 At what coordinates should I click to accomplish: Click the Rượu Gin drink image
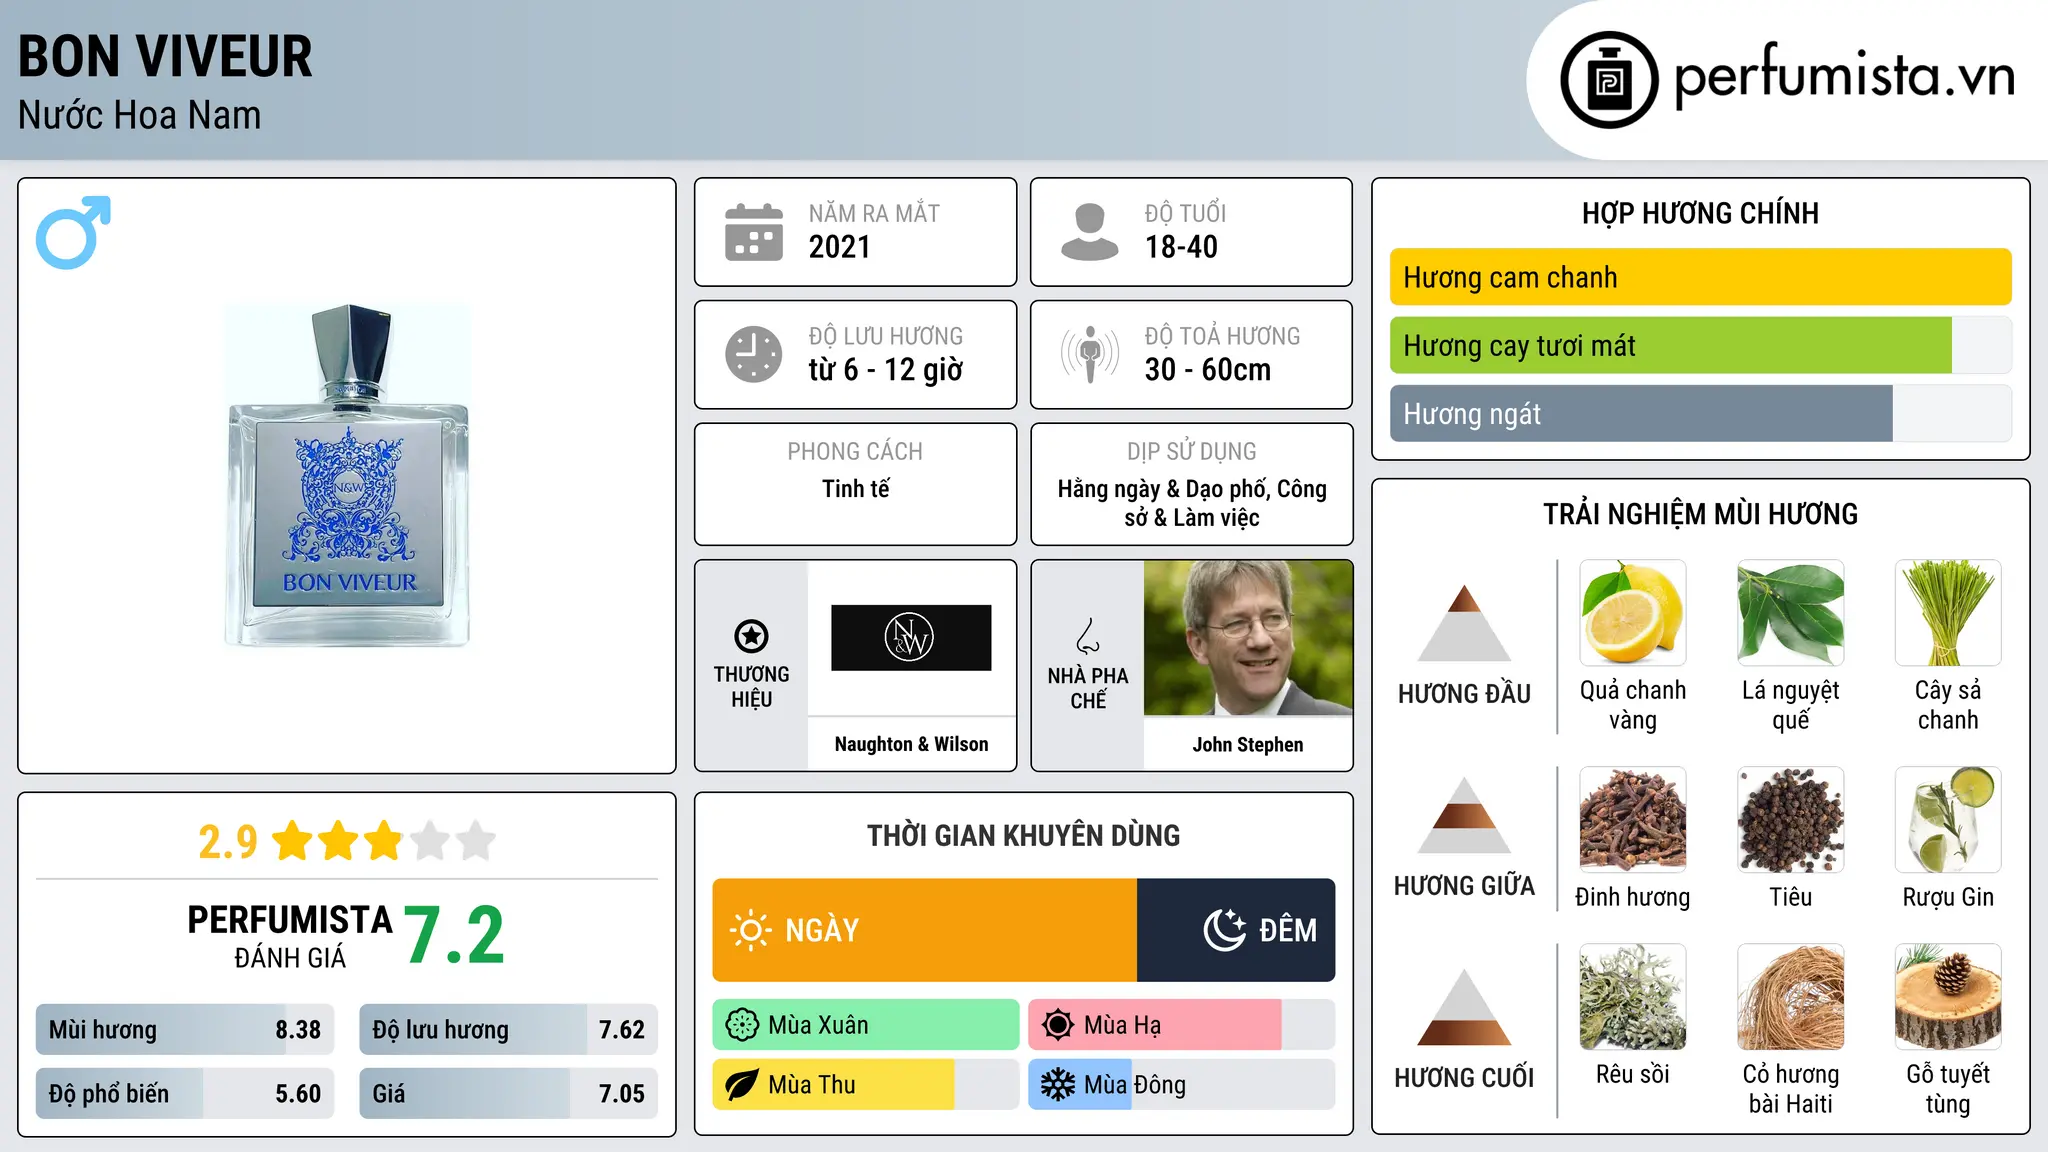coord(1948,820)
